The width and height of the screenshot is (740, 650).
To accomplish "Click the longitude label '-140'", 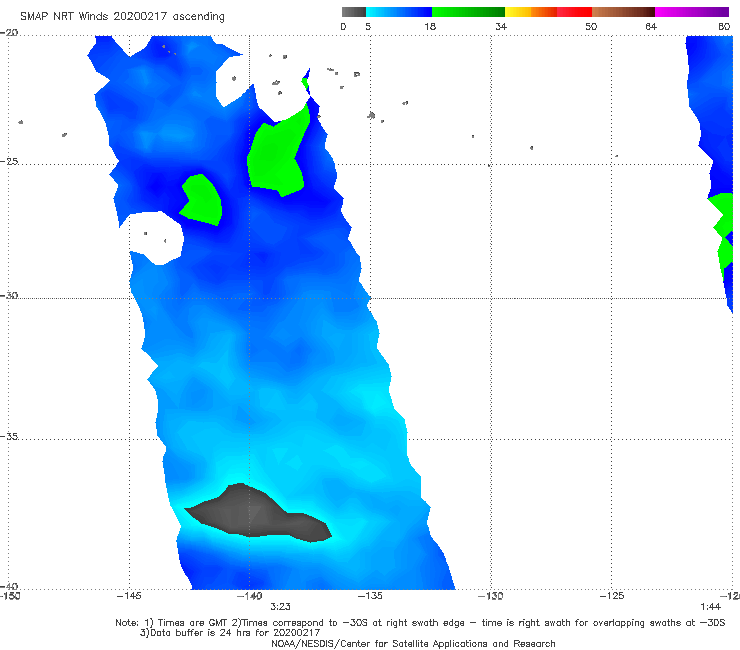I will pyautogui.click(x=250, y=596).
